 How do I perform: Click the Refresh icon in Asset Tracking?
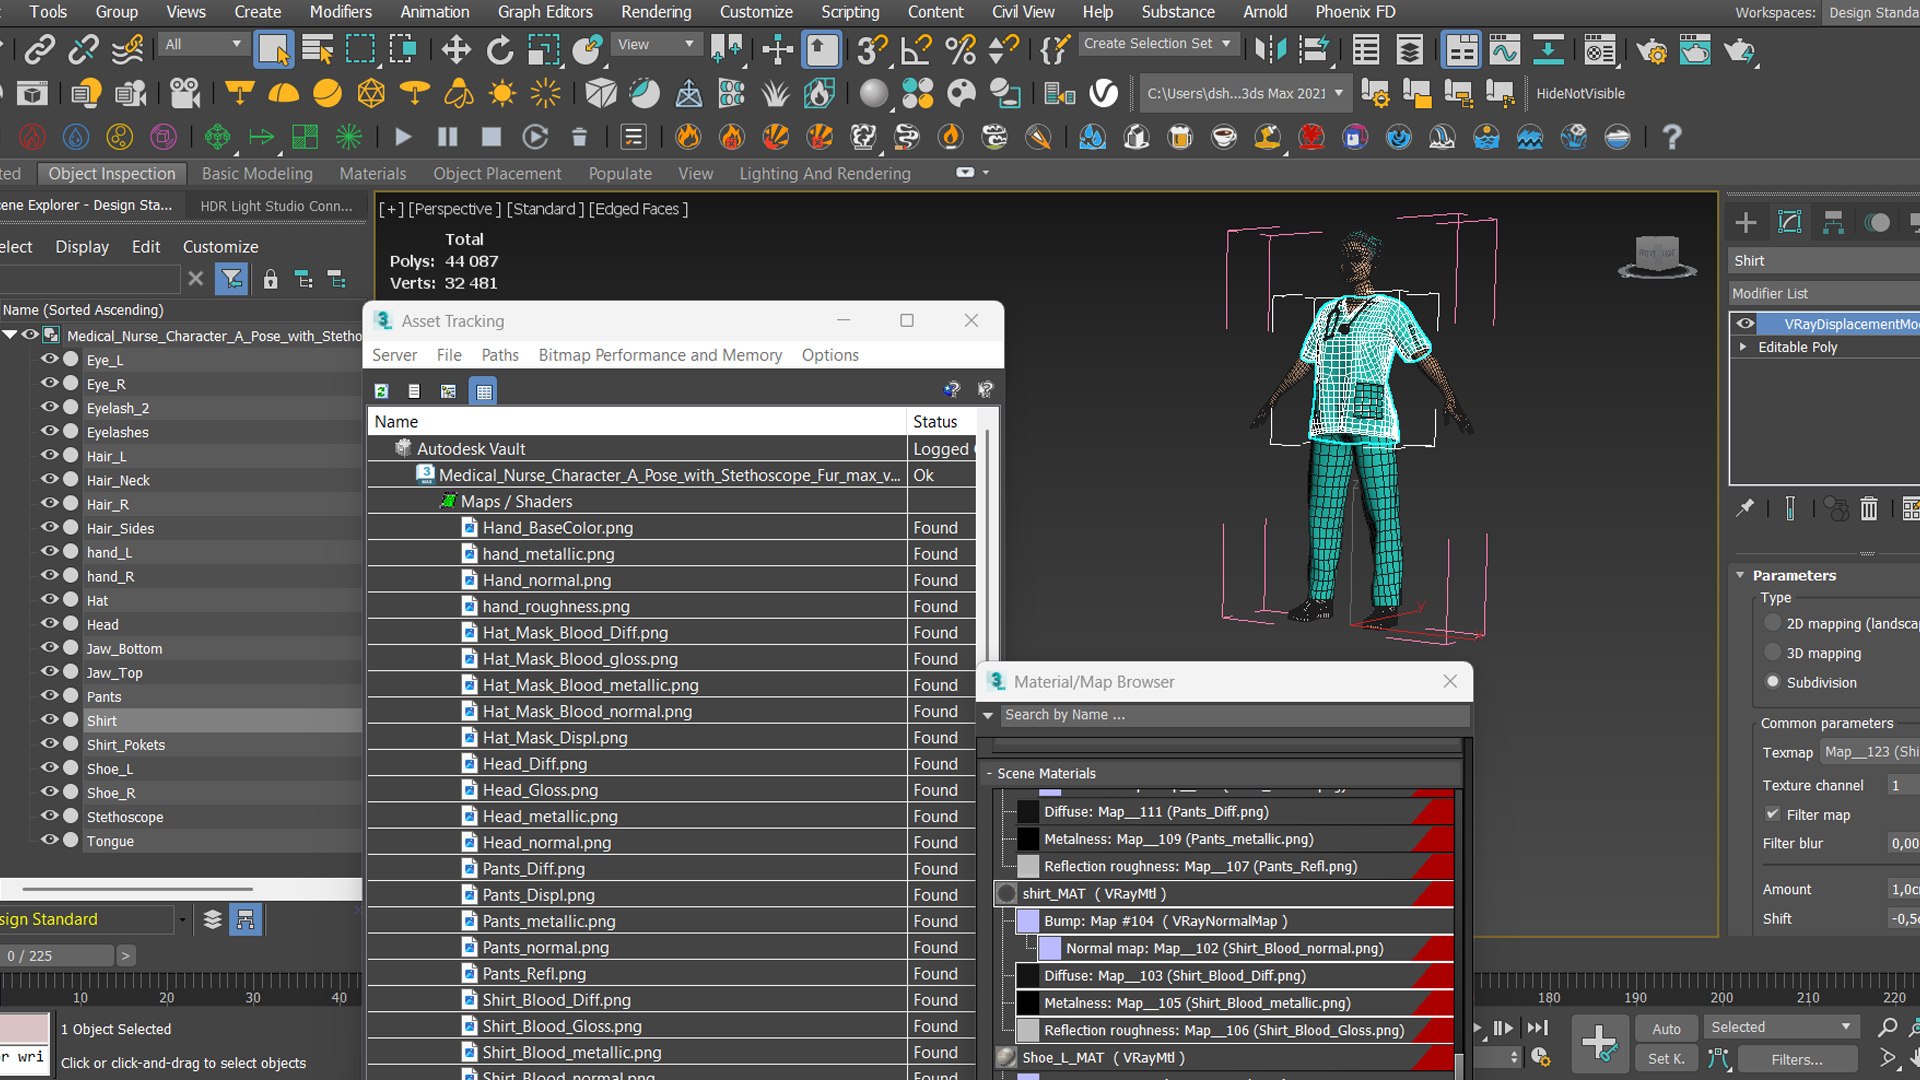click(381, 391)
